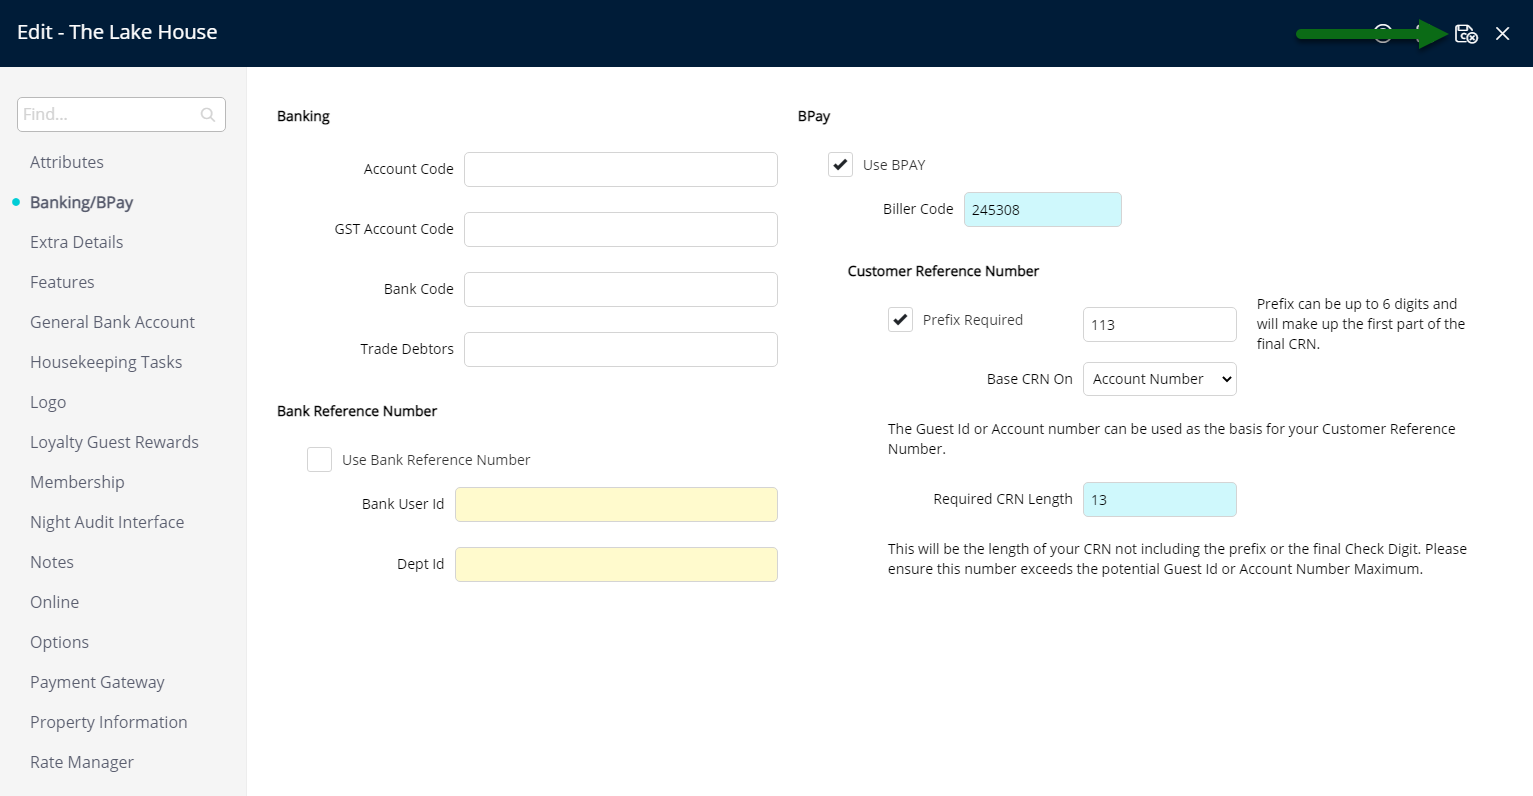Switch to the Logo section
The image size is (1533, 796).
tap(48, 402)
